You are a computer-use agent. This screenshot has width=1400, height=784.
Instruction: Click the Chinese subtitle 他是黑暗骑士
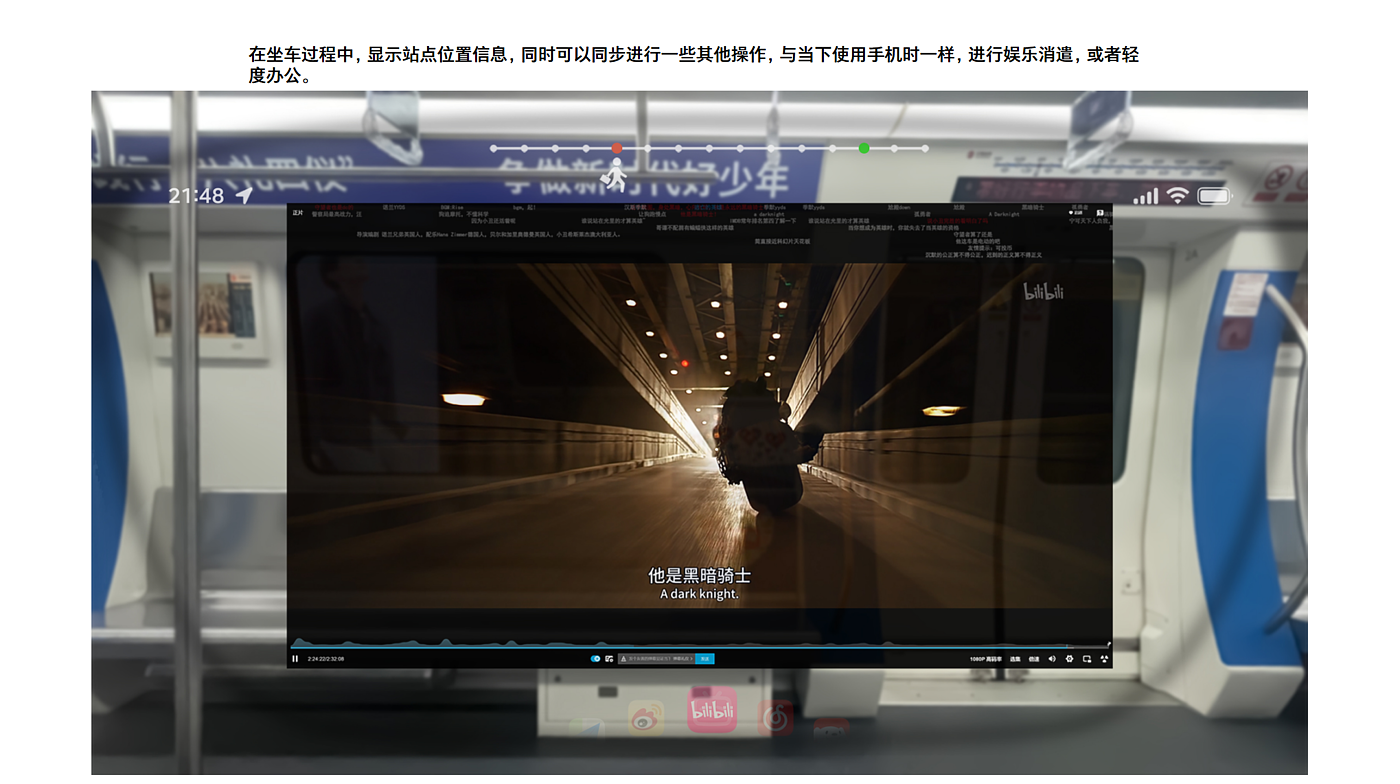pos(700,575)
